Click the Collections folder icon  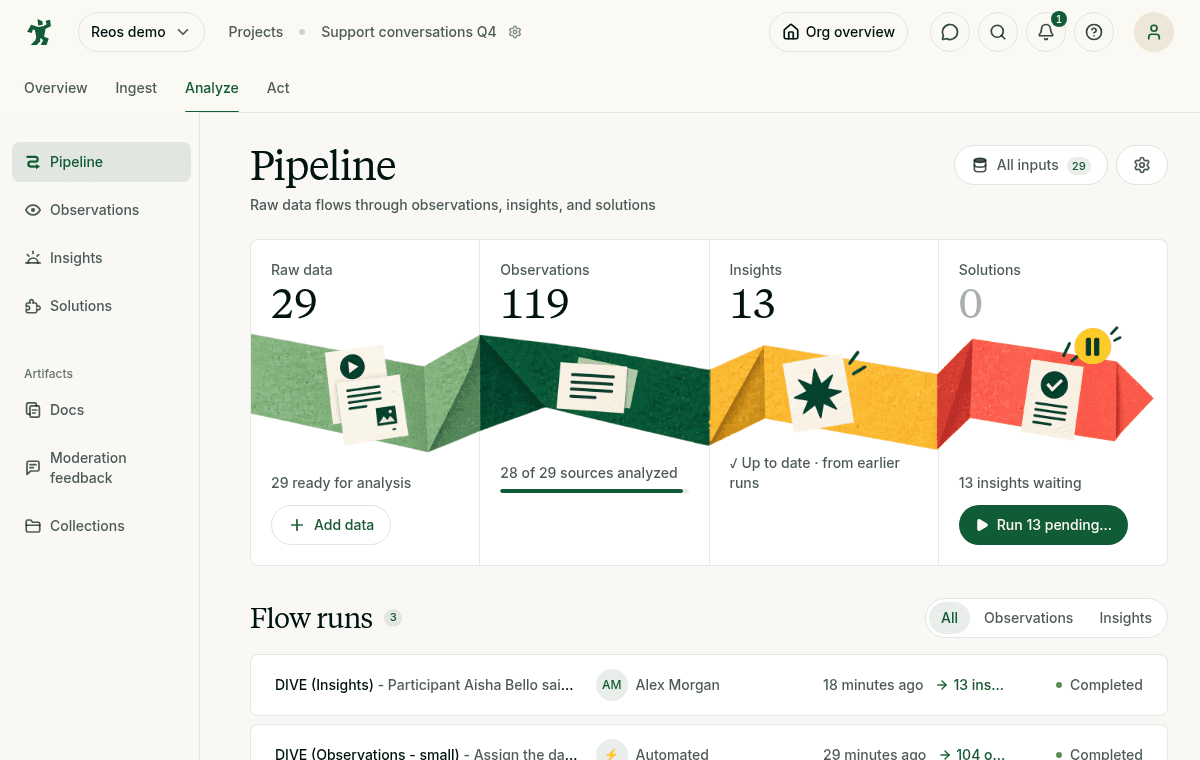[x=33, y=526]
